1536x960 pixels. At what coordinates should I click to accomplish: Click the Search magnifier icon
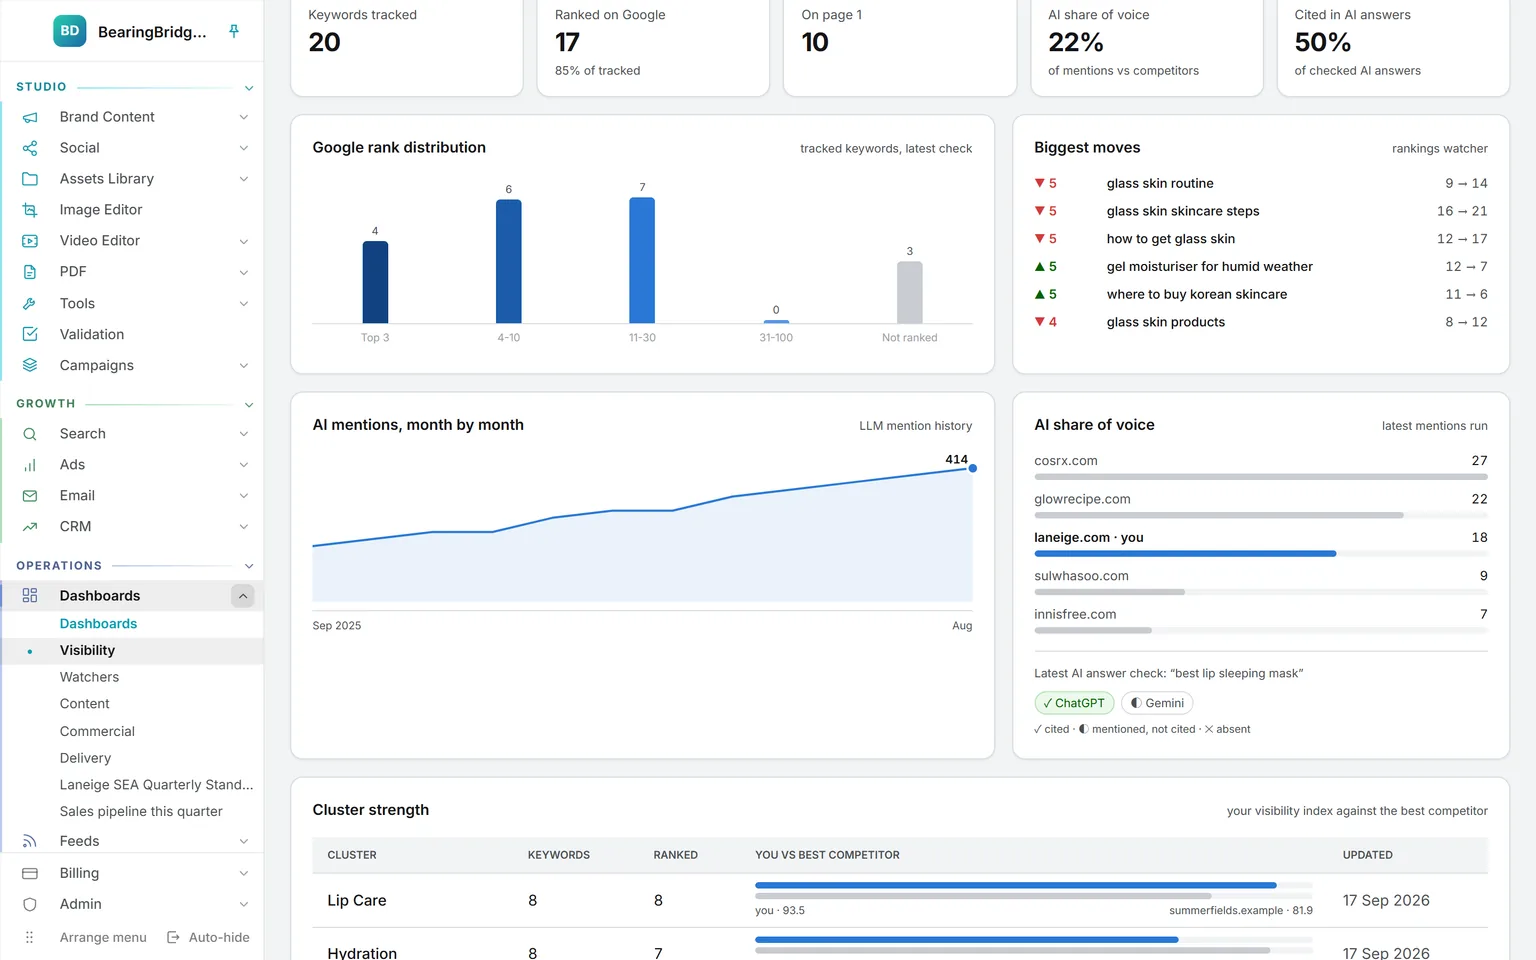pos(30,434)
